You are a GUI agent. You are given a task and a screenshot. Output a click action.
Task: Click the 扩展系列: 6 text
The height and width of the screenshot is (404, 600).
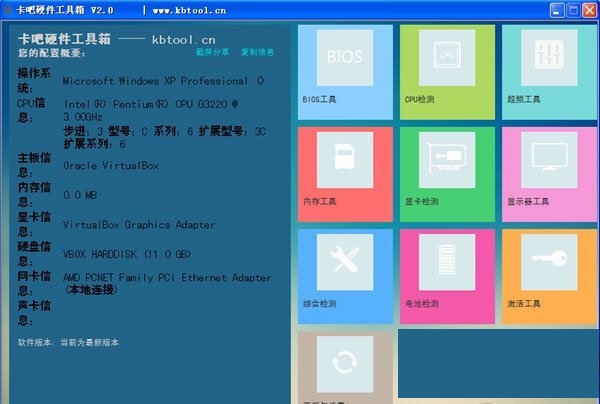pyautogui.click(x=94, y=144)
